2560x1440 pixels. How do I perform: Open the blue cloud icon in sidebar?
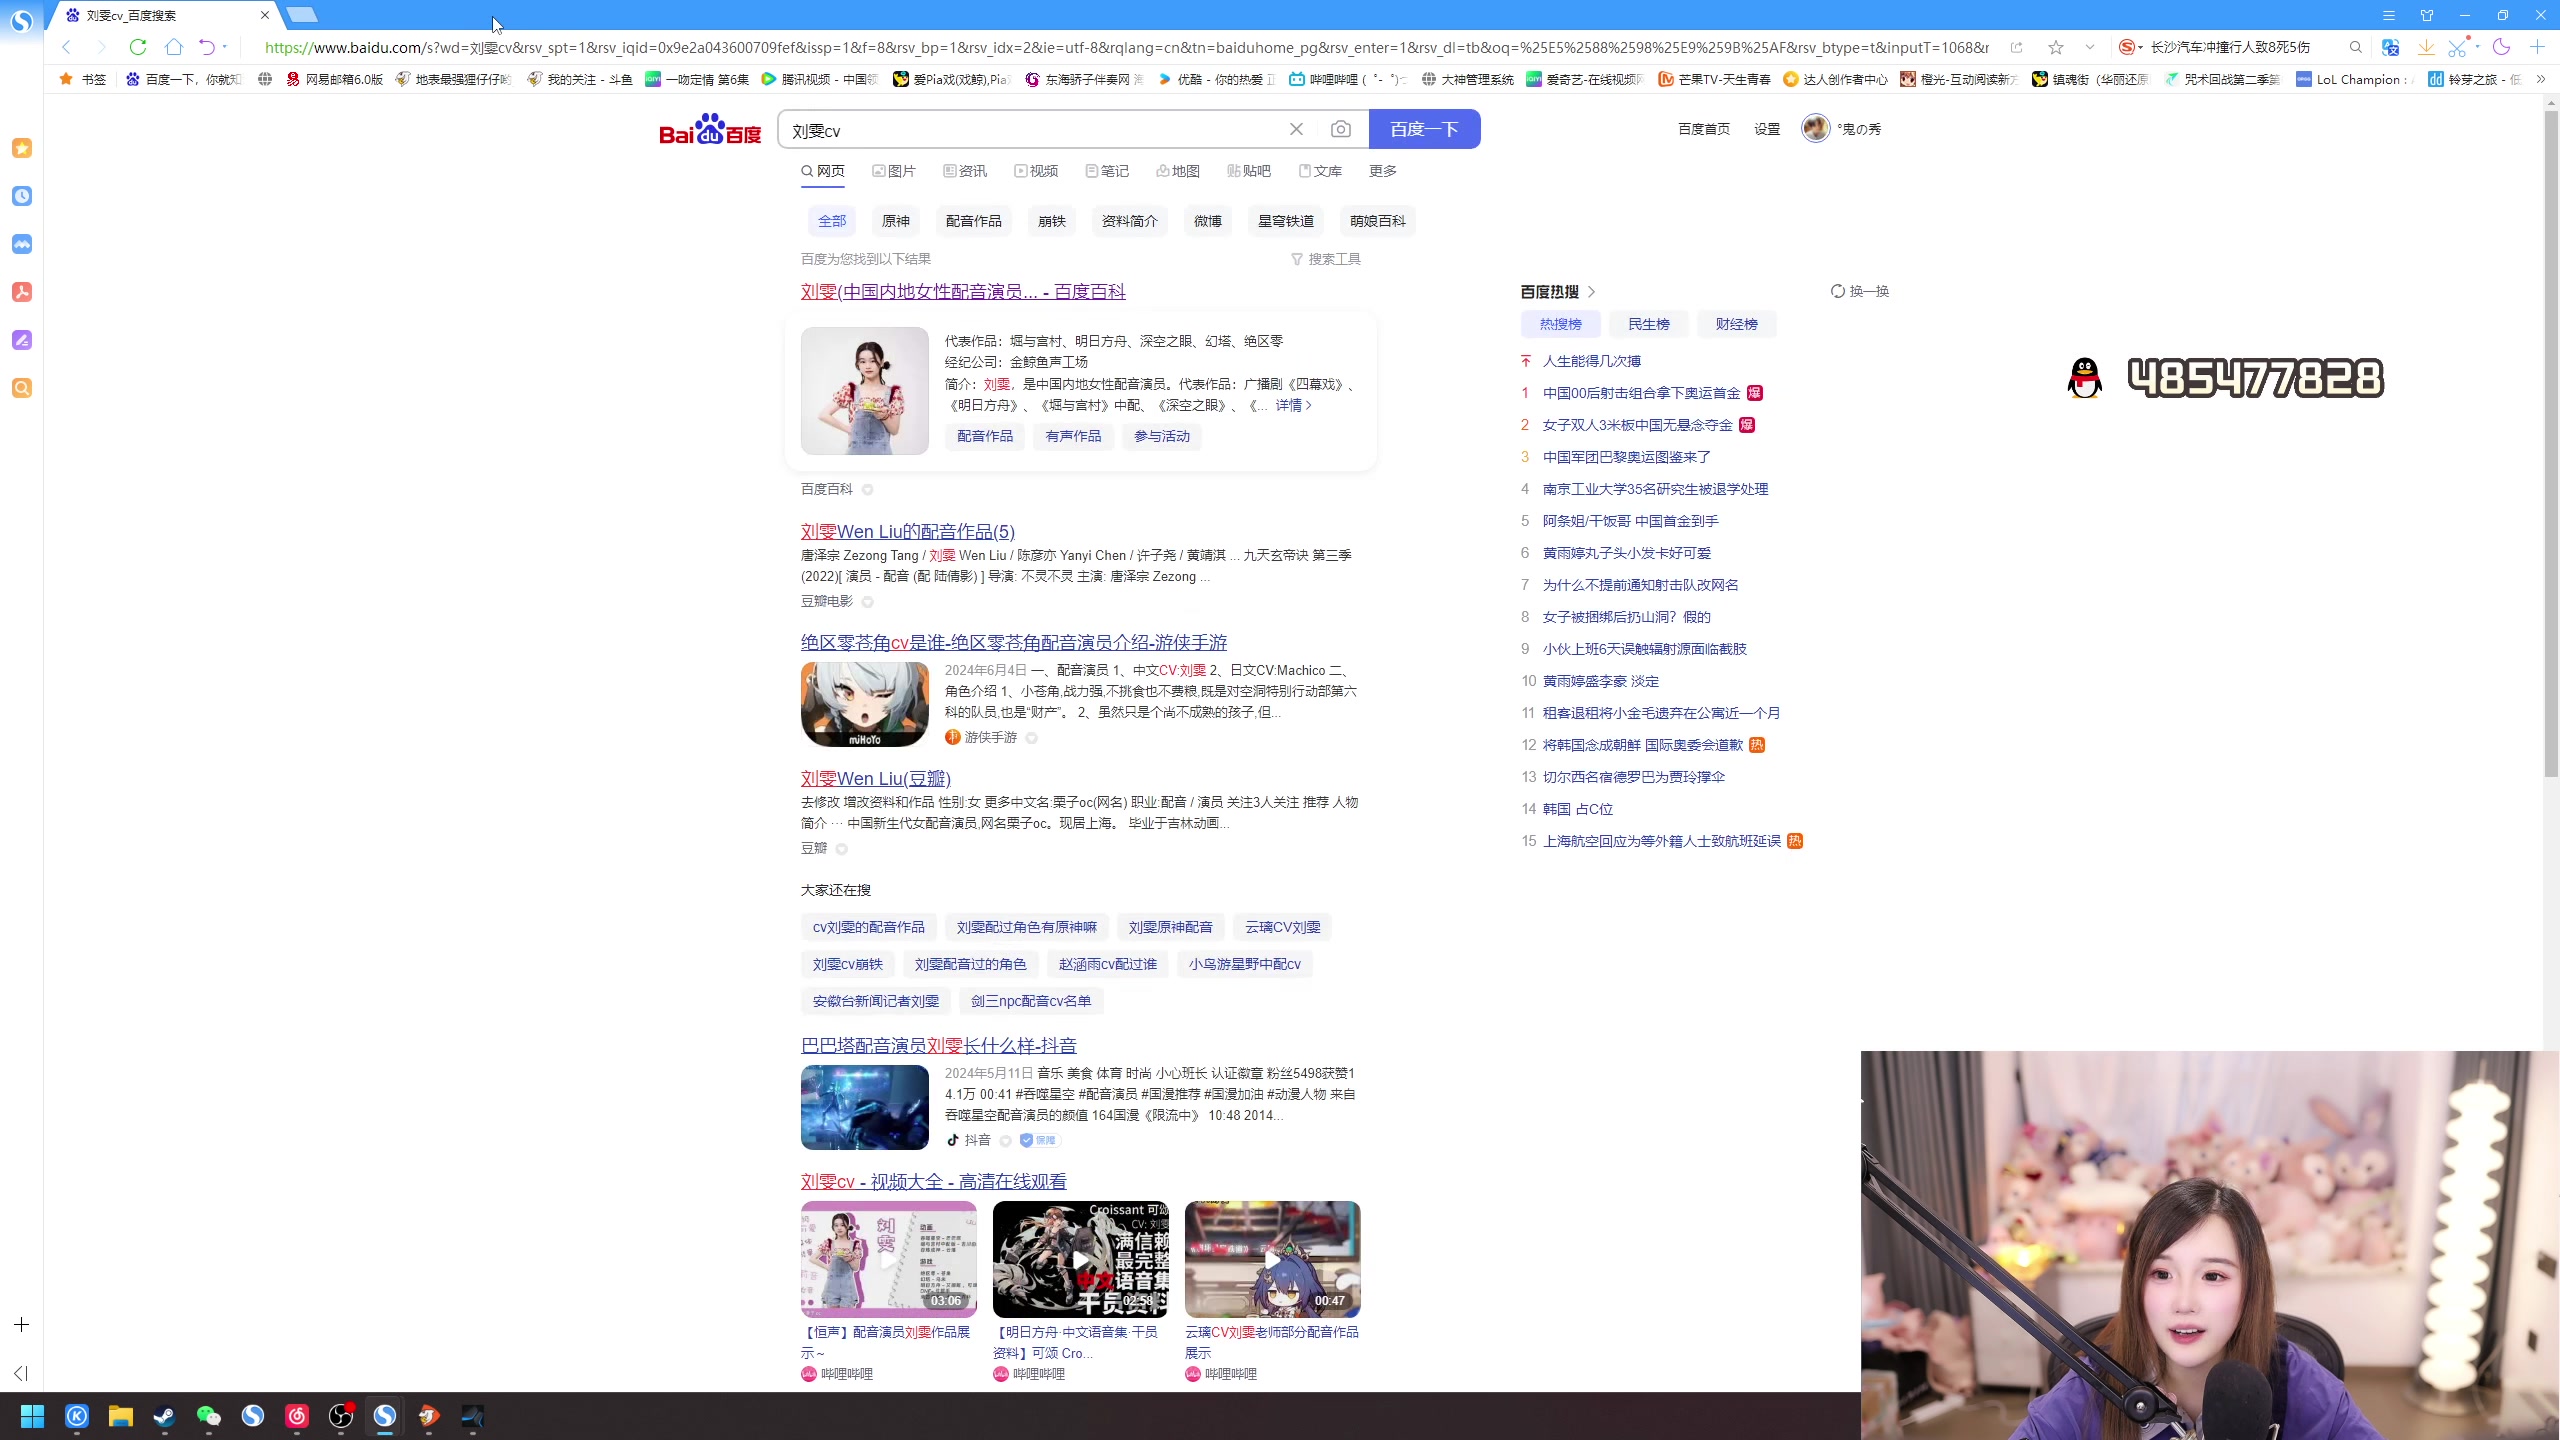22,244
